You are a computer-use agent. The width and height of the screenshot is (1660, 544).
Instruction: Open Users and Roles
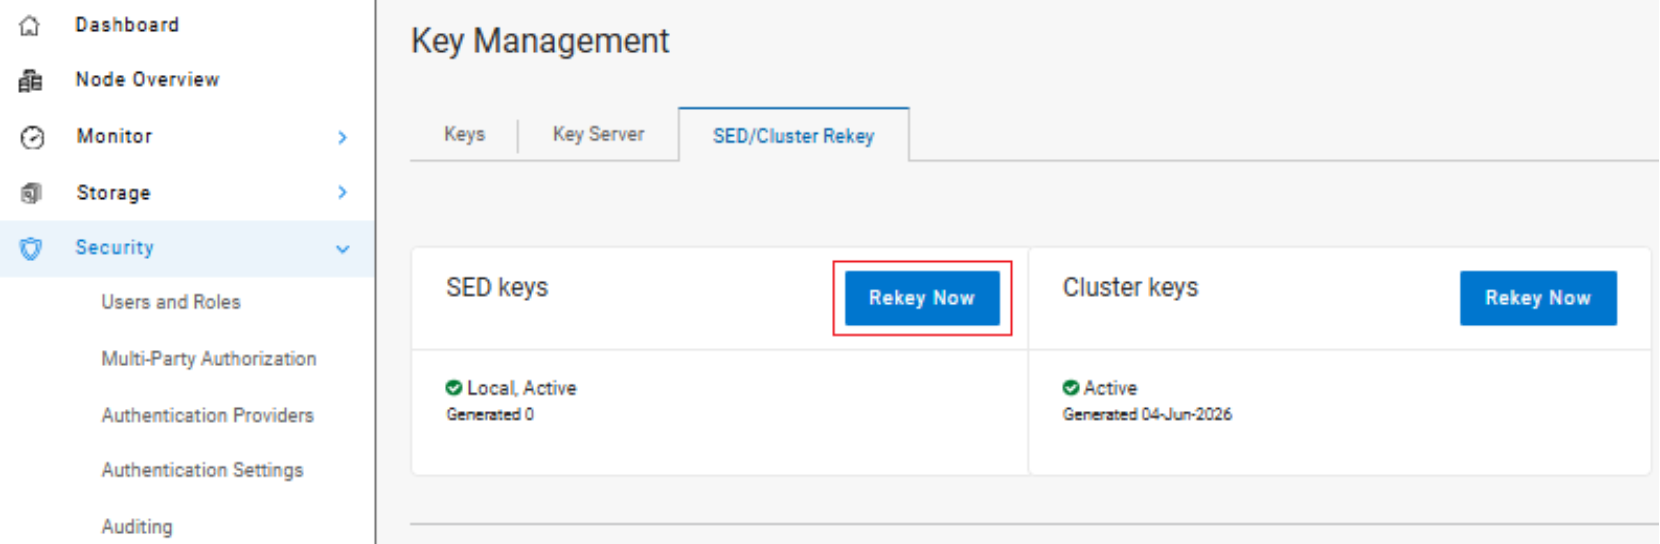(171, 302)
